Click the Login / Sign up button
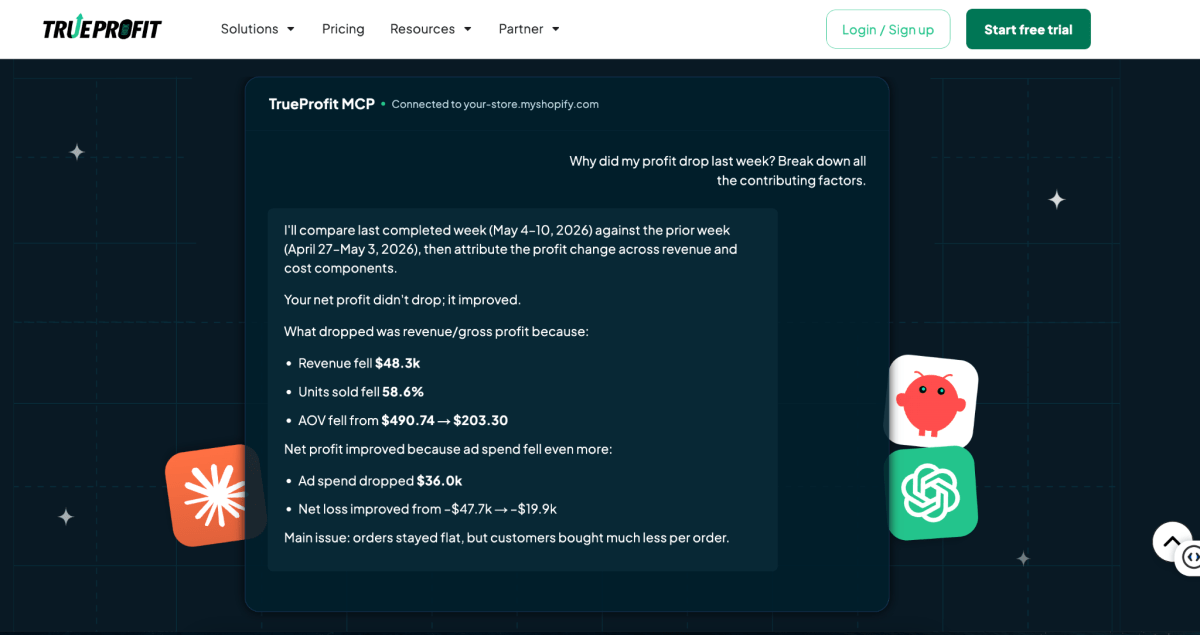 tap(888, 29)
